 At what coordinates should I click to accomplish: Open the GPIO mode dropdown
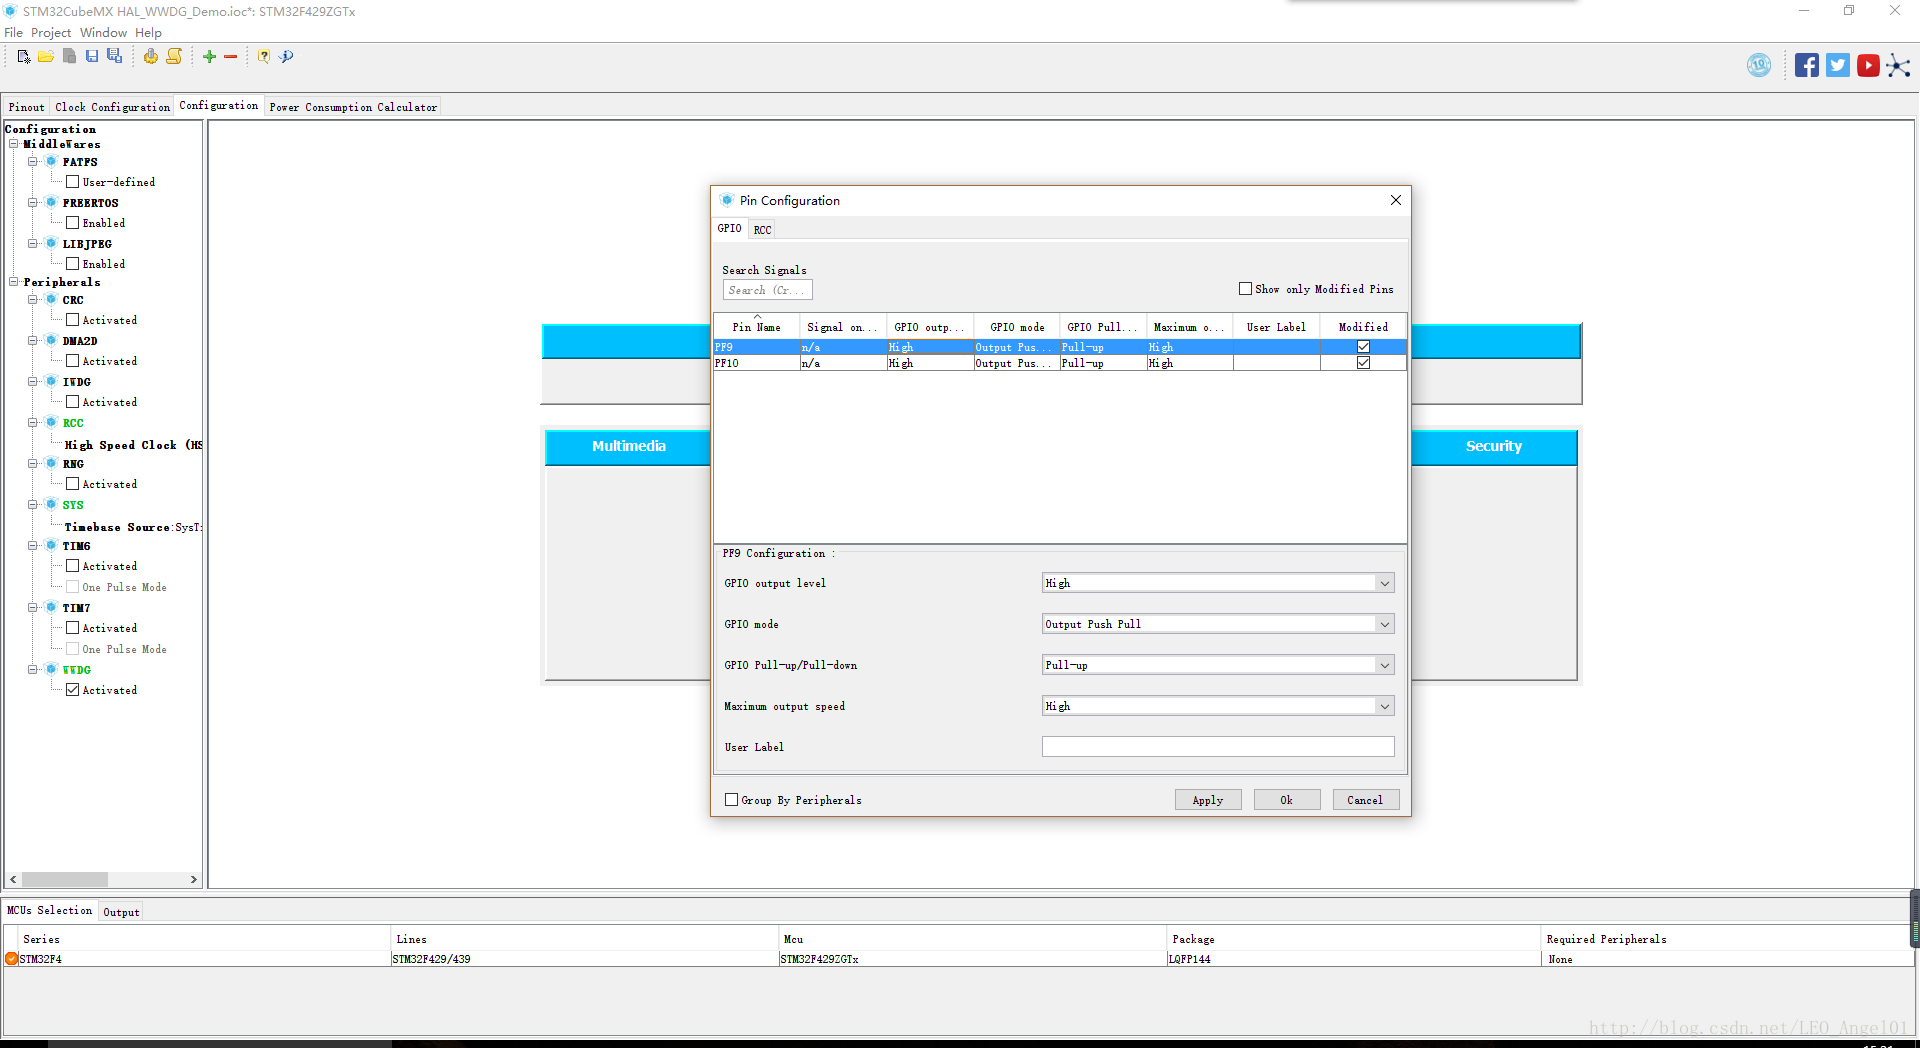click(x=1385, y=624)
